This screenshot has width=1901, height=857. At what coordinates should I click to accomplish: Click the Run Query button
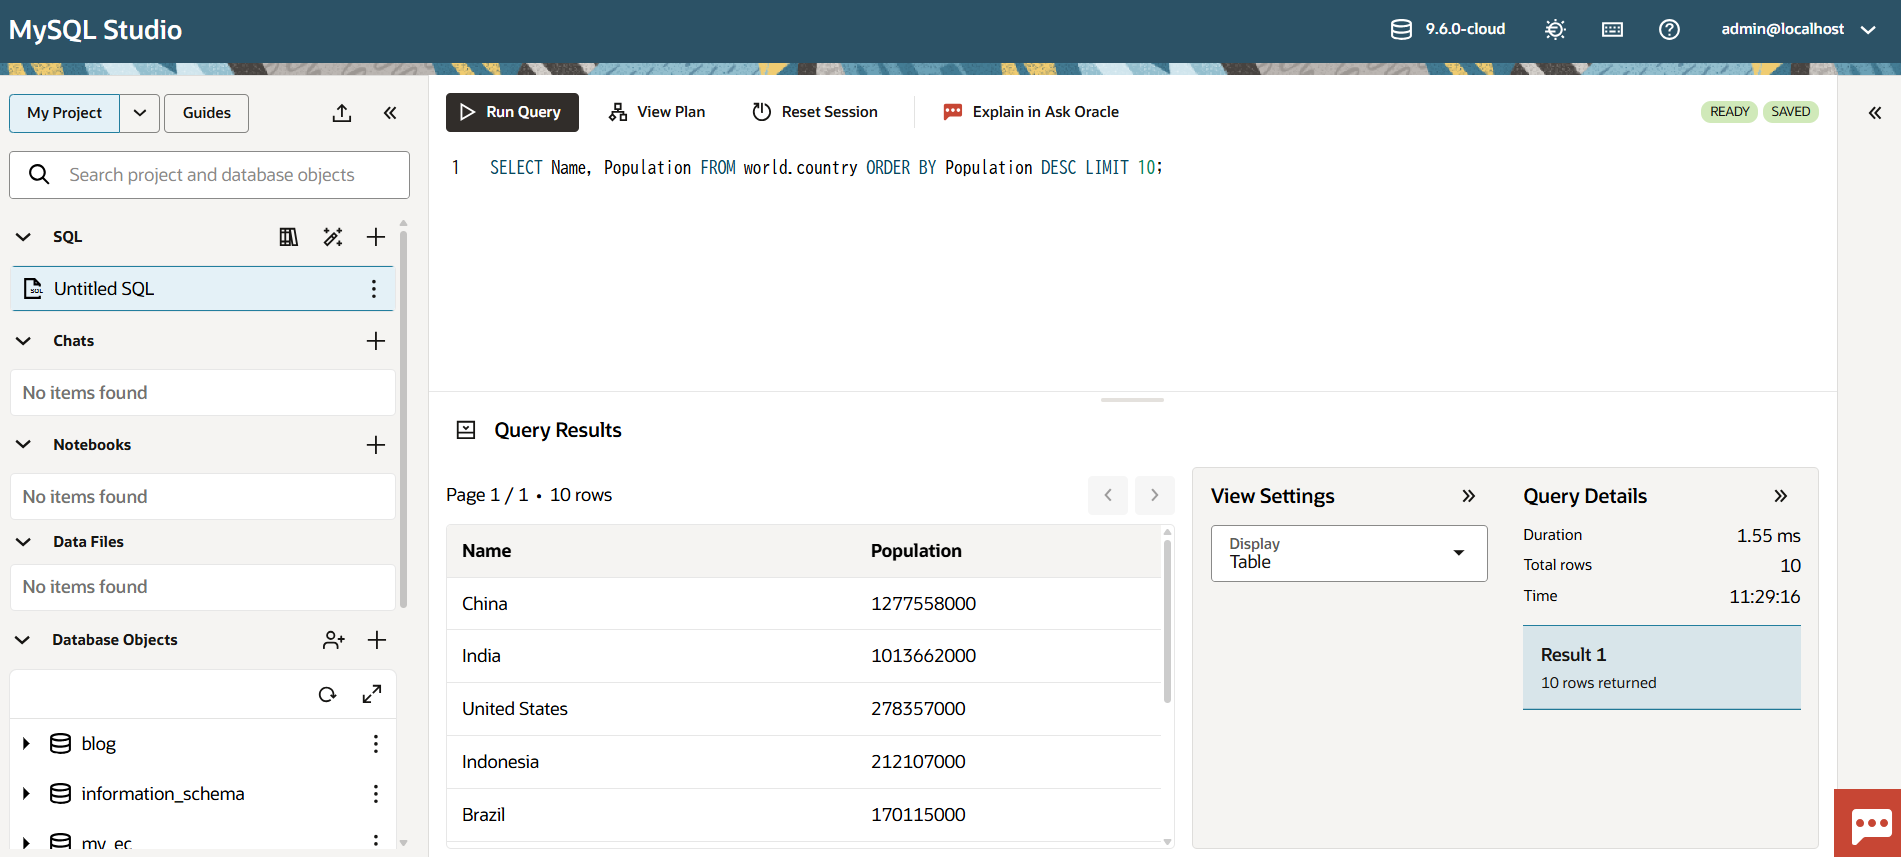512,112
